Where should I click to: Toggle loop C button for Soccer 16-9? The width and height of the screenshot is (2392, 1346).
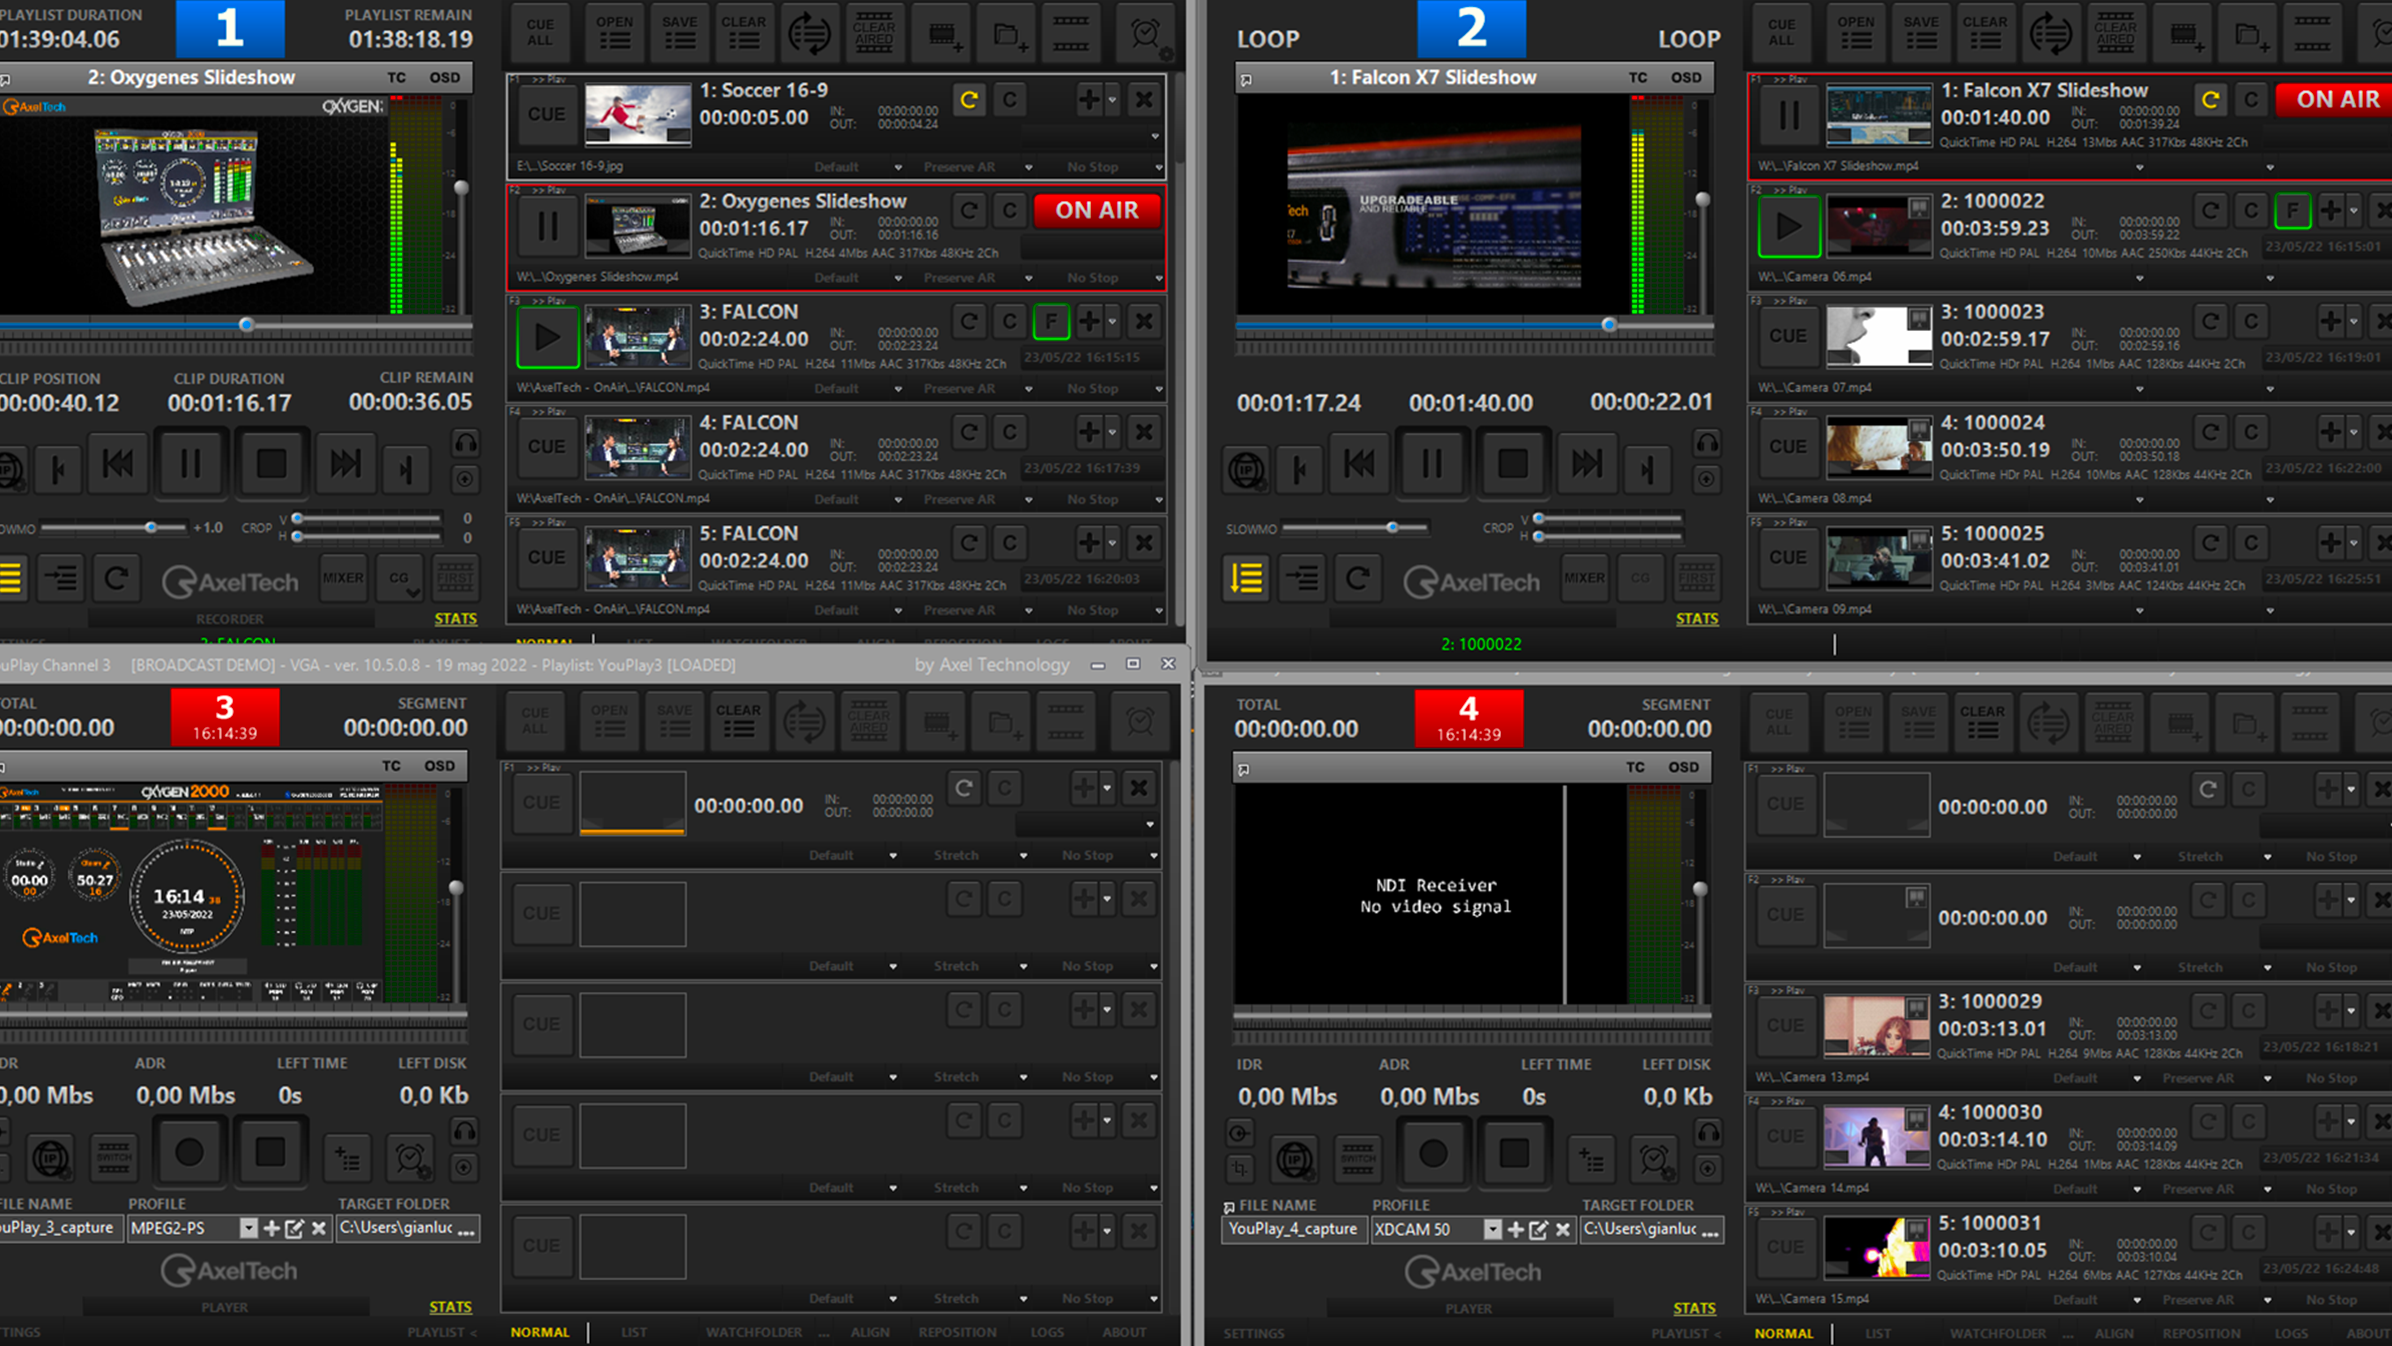[968, 99]
